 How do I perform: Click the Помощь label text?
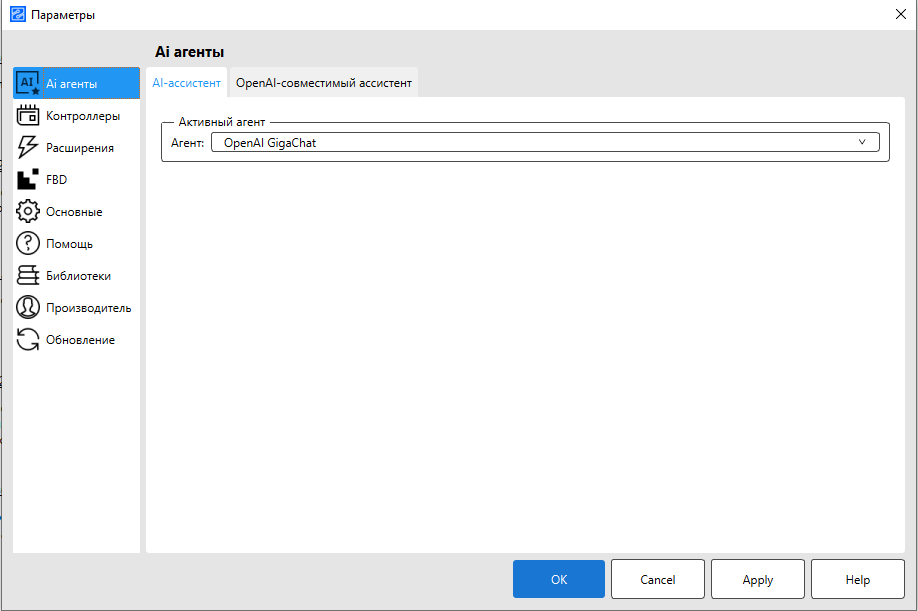pos(69,244)
